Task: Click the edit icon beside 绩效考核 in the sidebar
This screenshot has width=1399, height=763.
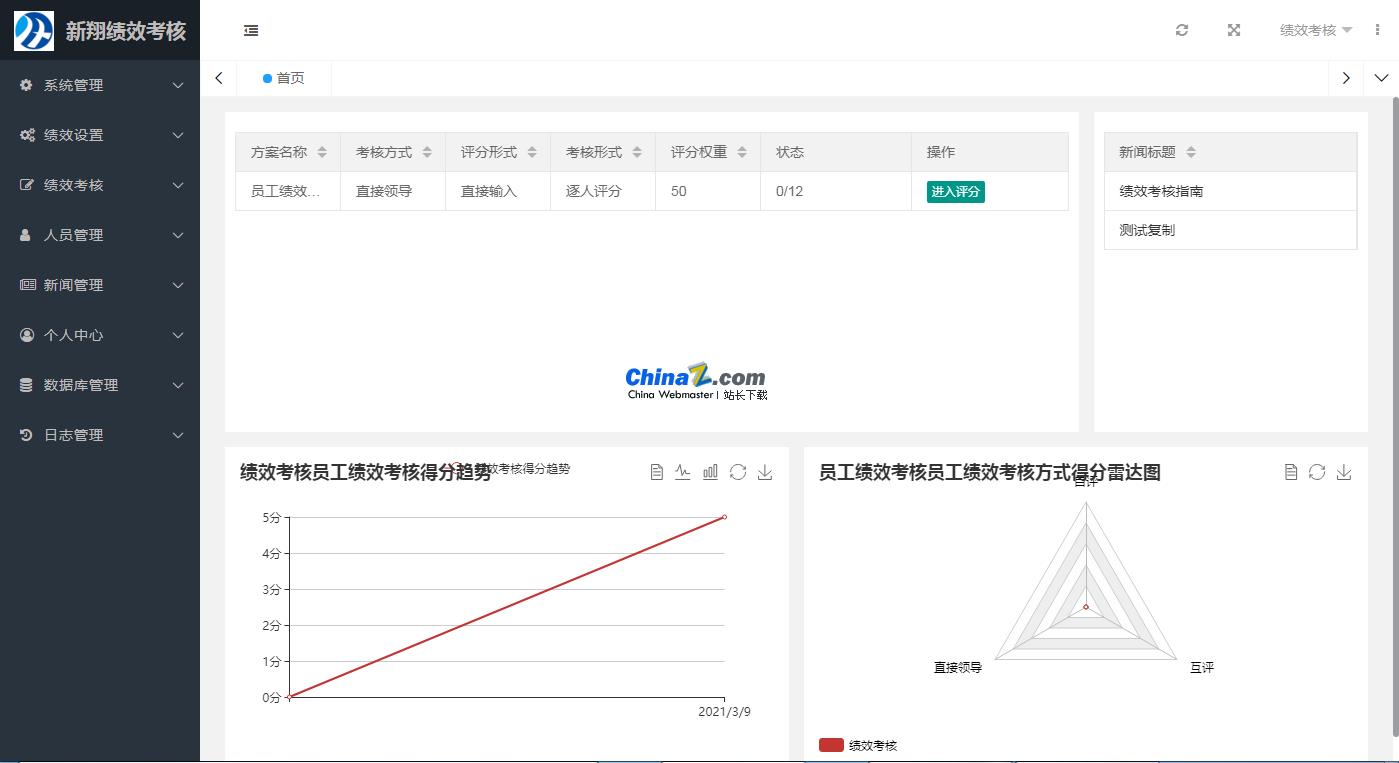Action: [x=27, y=185]
